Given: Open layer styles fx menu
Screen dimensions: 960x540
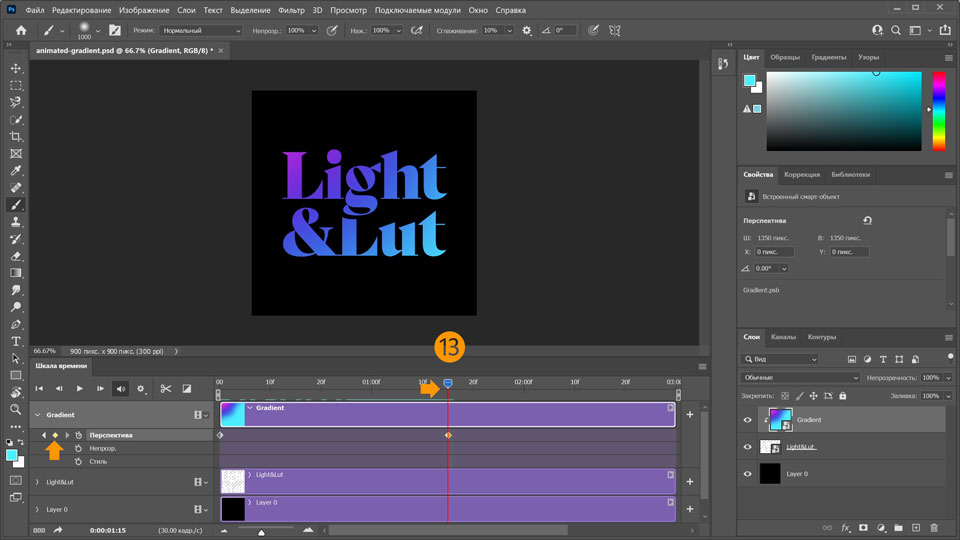Looking at the screenshot, I should coord(845,527).
